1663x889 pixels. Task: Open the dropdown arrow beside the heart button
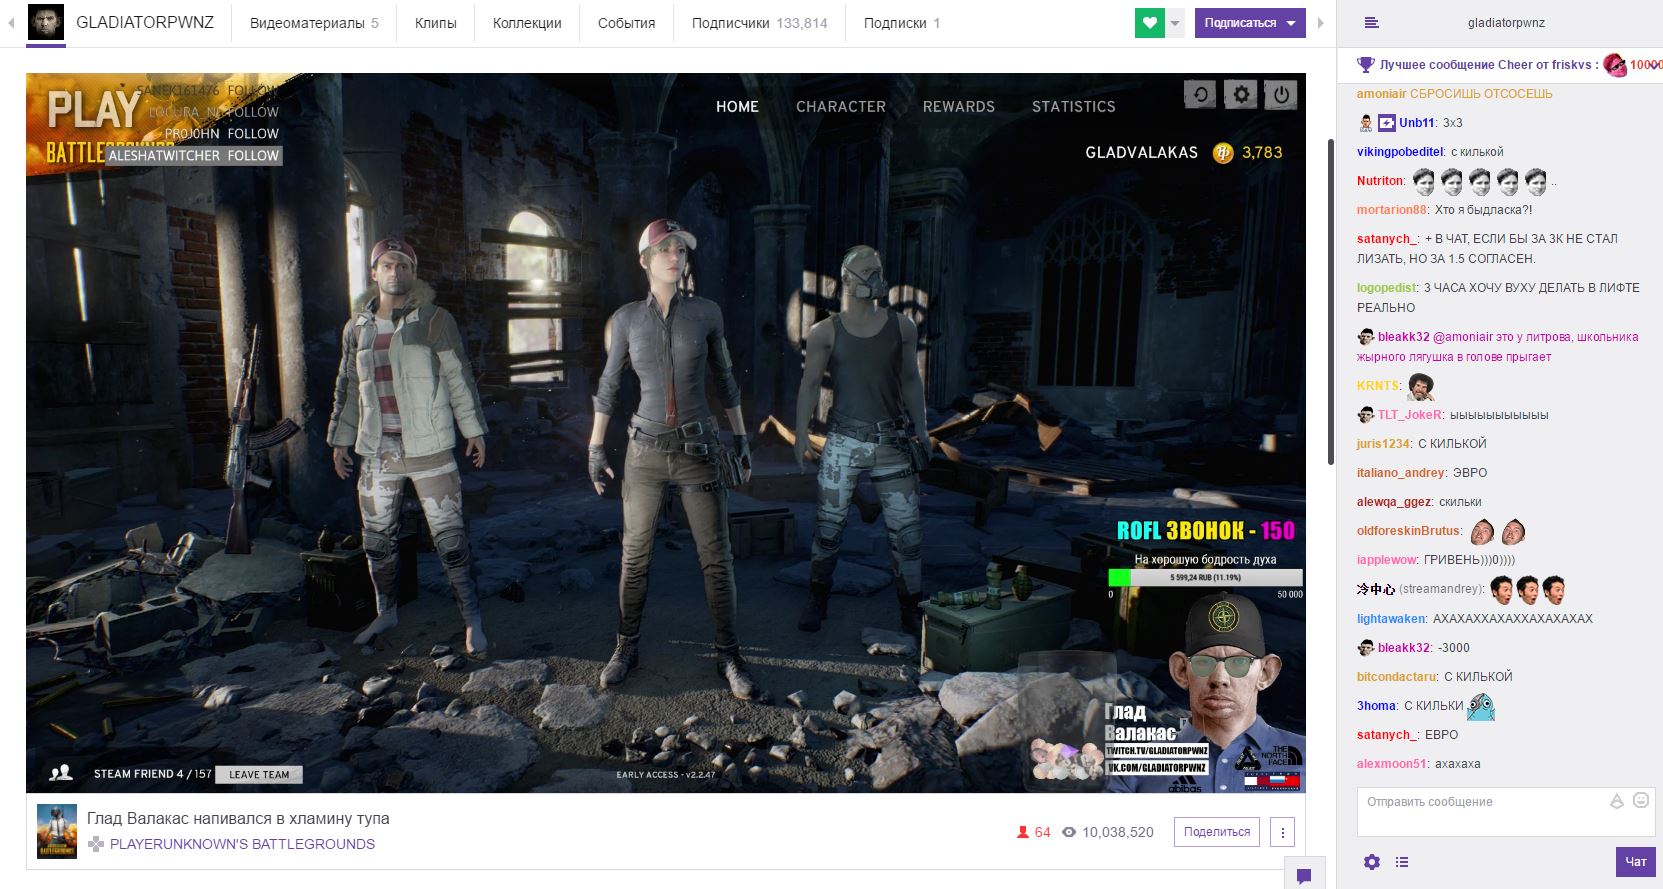pyautogui.click(x=1176, y=23)
